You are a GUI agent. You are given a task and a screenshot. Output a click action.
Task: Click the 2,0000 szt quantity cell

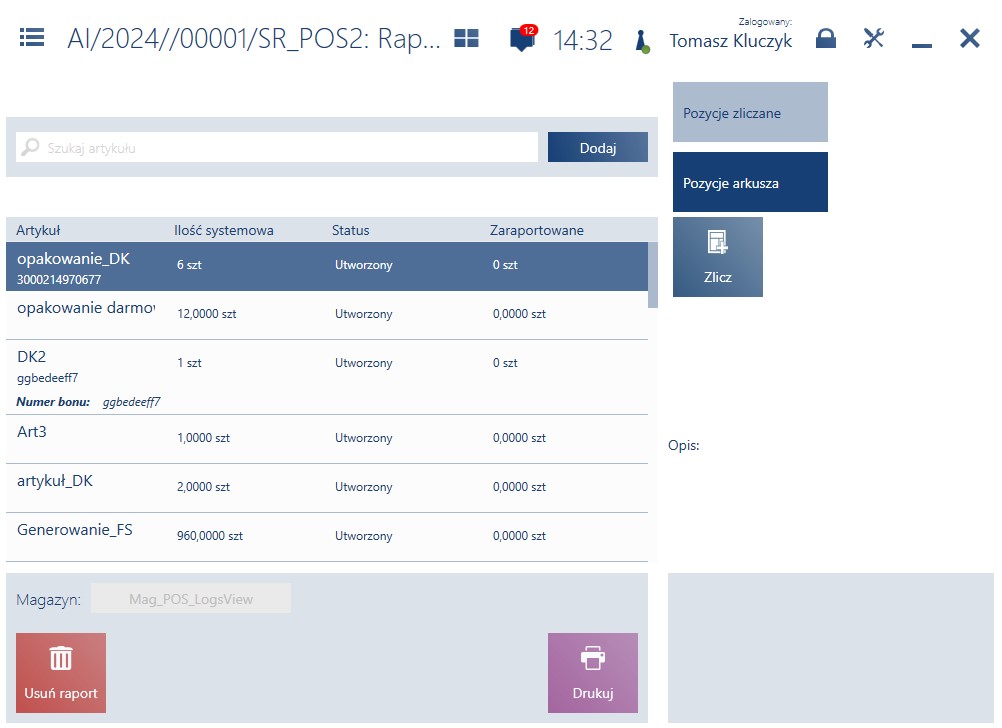[x=203, y=486]
